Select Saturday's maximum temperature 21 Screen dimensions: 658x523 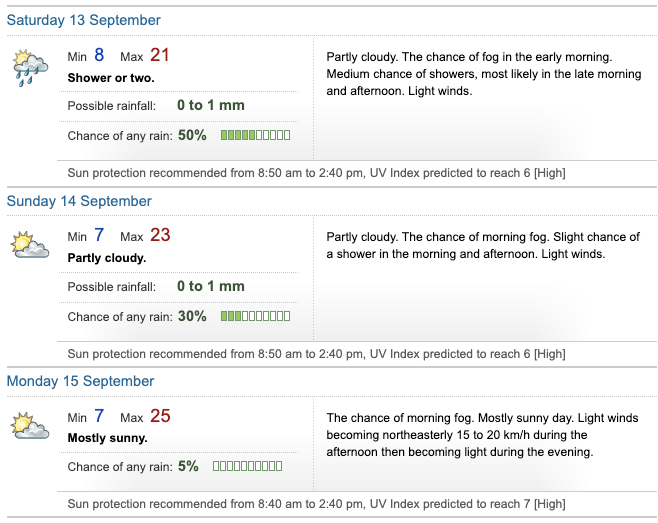[x=159, y=55]
